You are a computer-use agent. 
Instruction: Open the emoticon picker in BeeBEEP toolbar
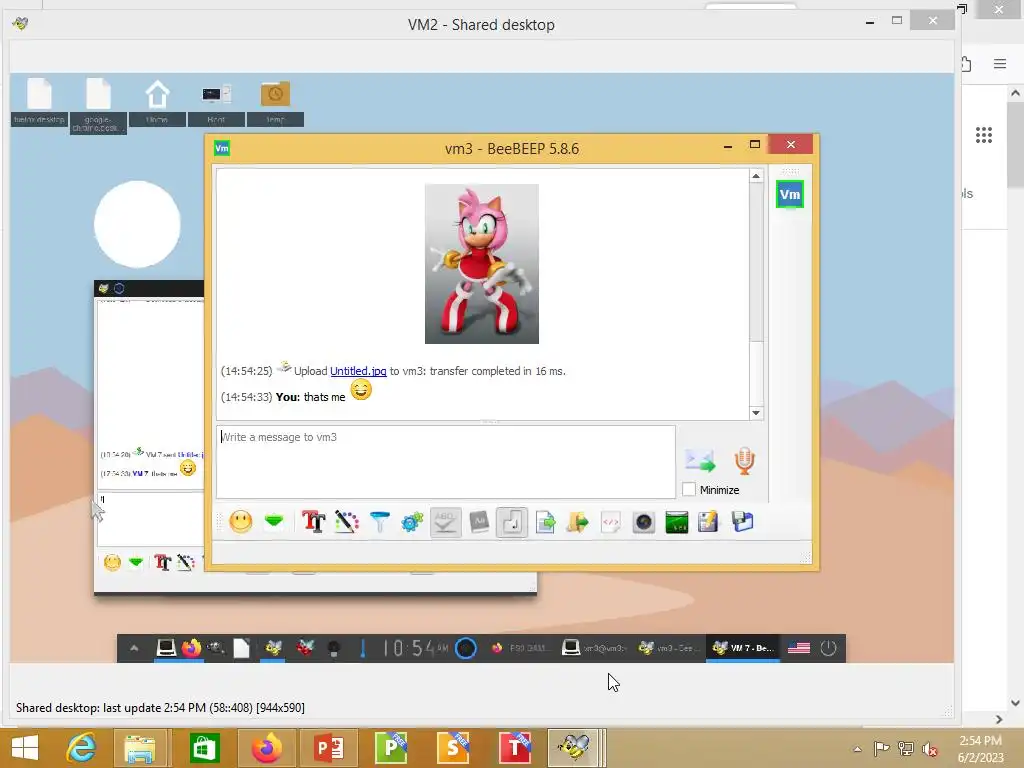[240, 522]
